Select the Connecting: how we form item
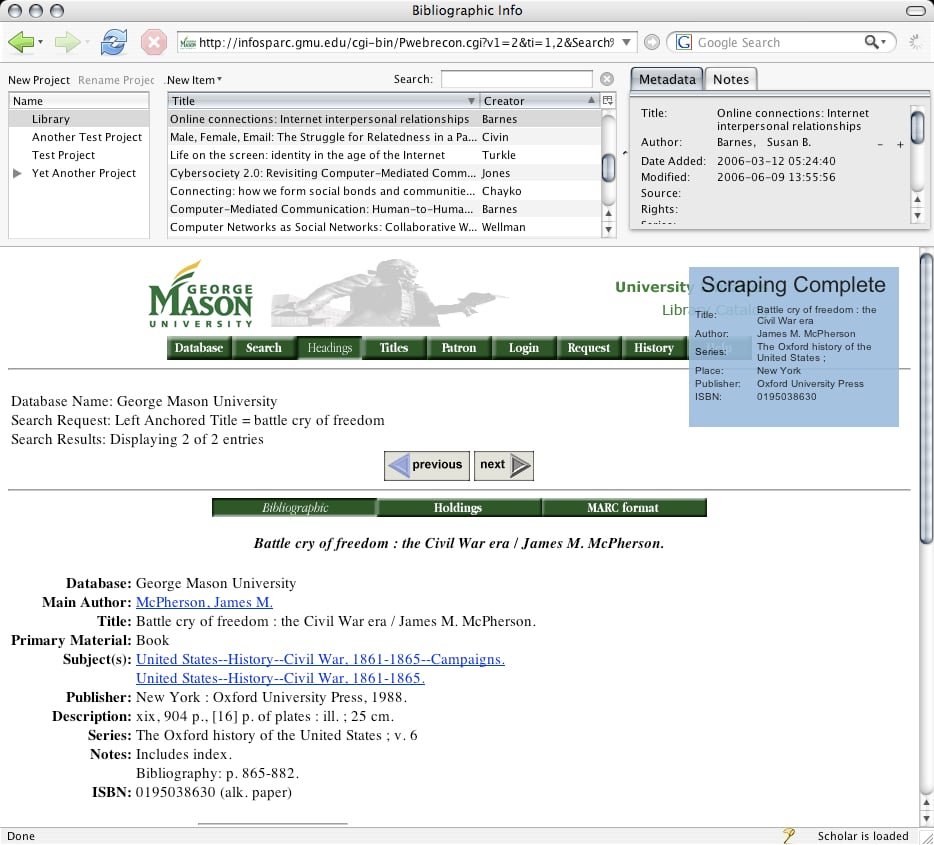934x845 pixels. coord(385,191)
